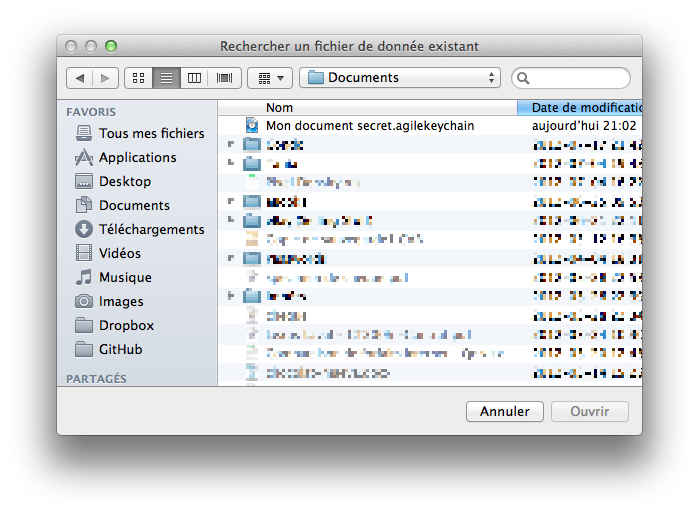Image resolution: width=699 pixels, height=514 pixels.
Task: Sort by Date de modification header
Action: (x=580, y=108)
